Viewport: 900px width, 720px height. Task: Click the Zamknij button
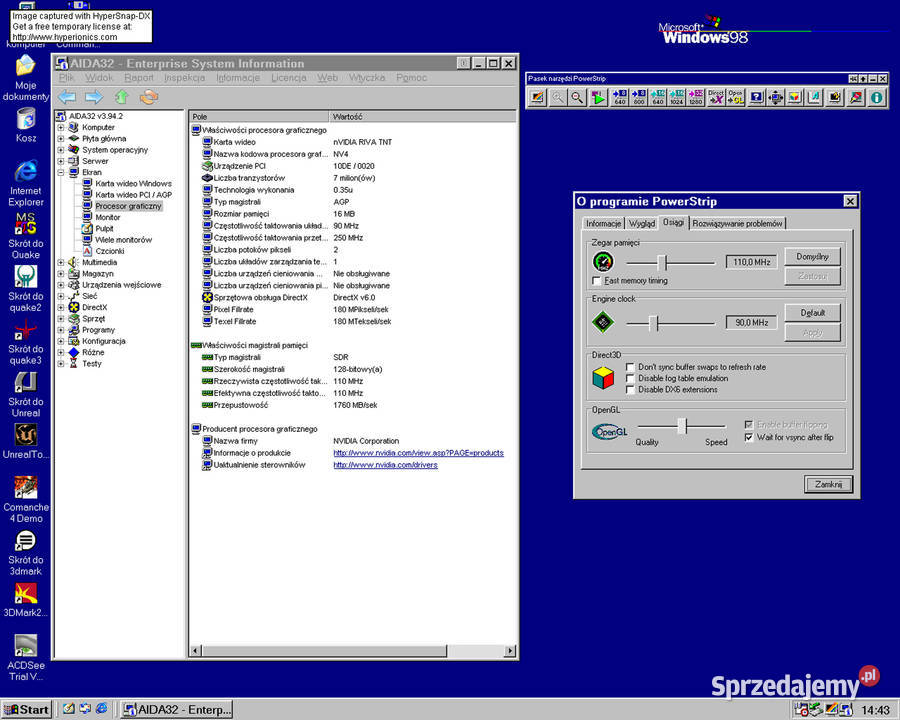pos(828,484)
